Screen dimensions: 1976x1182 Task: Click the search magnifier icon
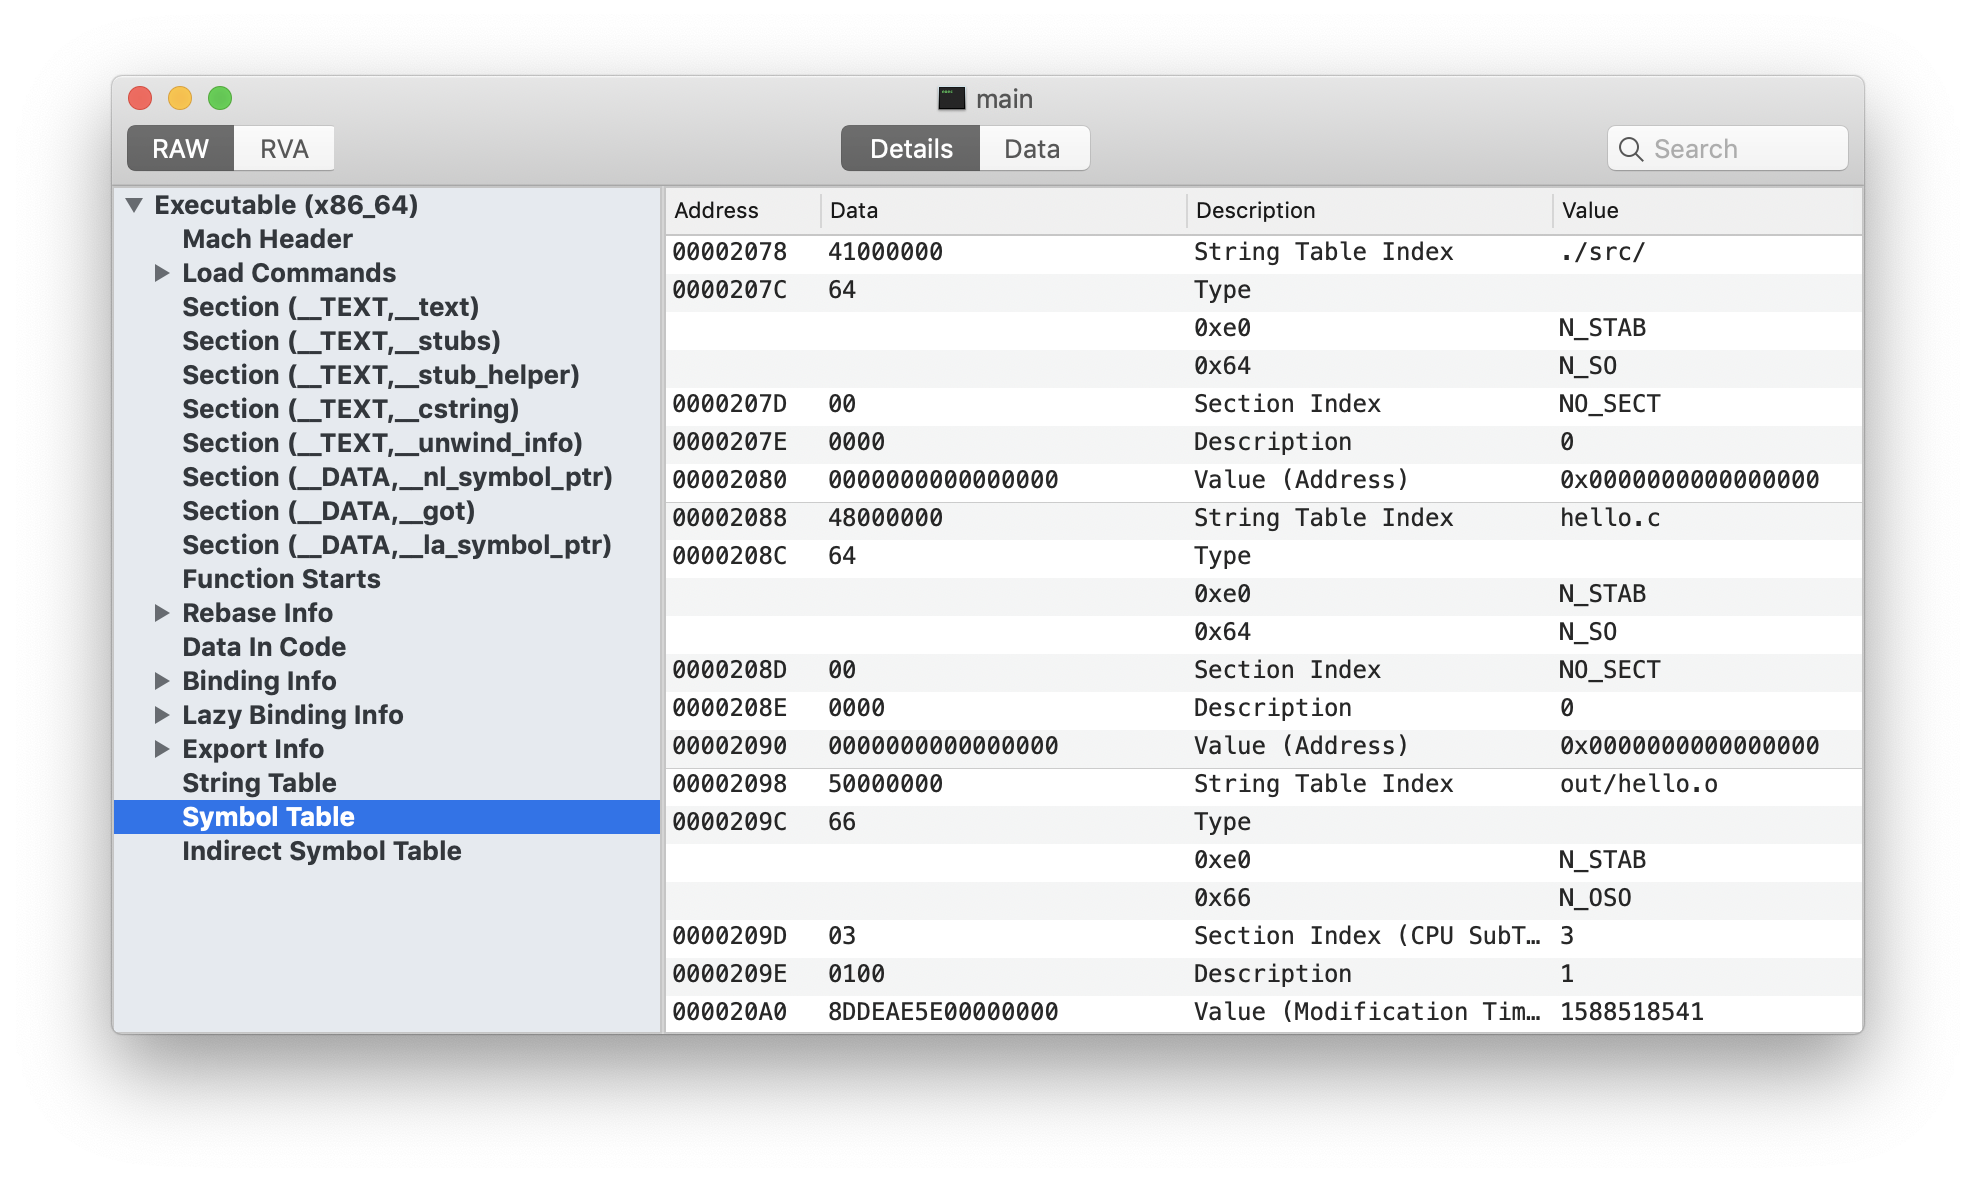coord(1630,149)
